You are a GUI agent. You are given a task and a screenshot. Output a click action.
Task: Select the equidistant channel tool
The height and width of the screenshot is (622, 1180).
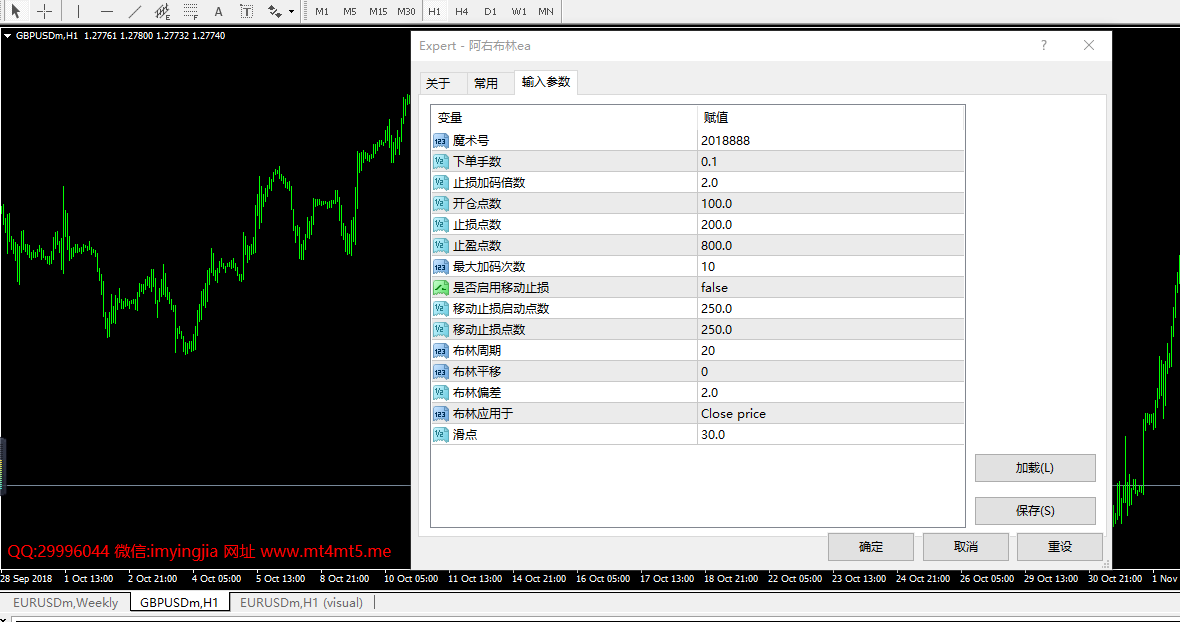163,11
